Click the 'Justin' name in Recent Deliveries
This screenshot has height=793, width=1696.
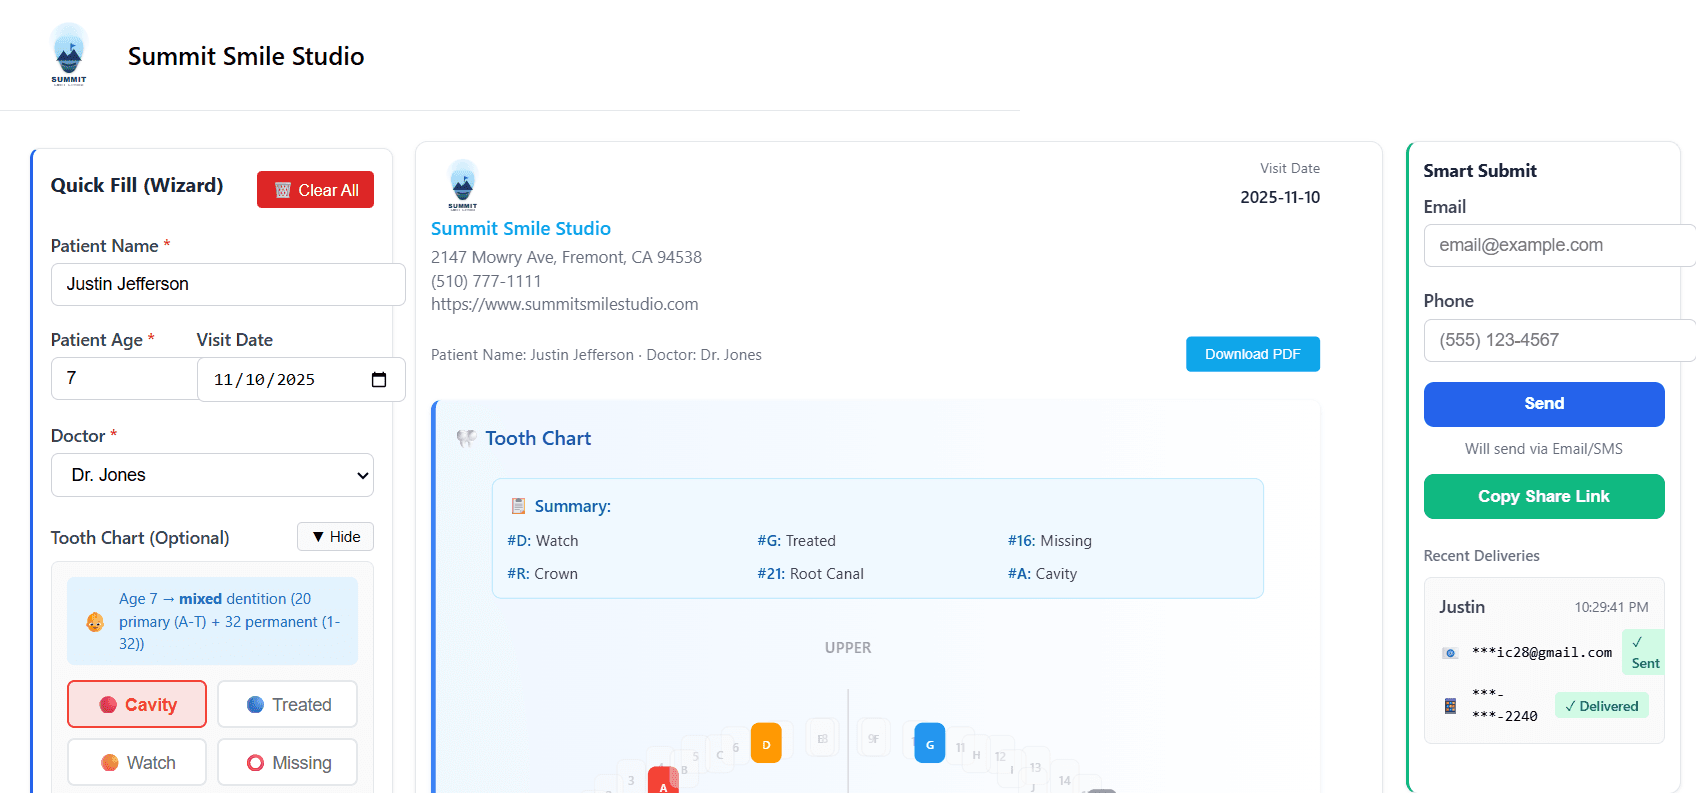(1462, 607)
